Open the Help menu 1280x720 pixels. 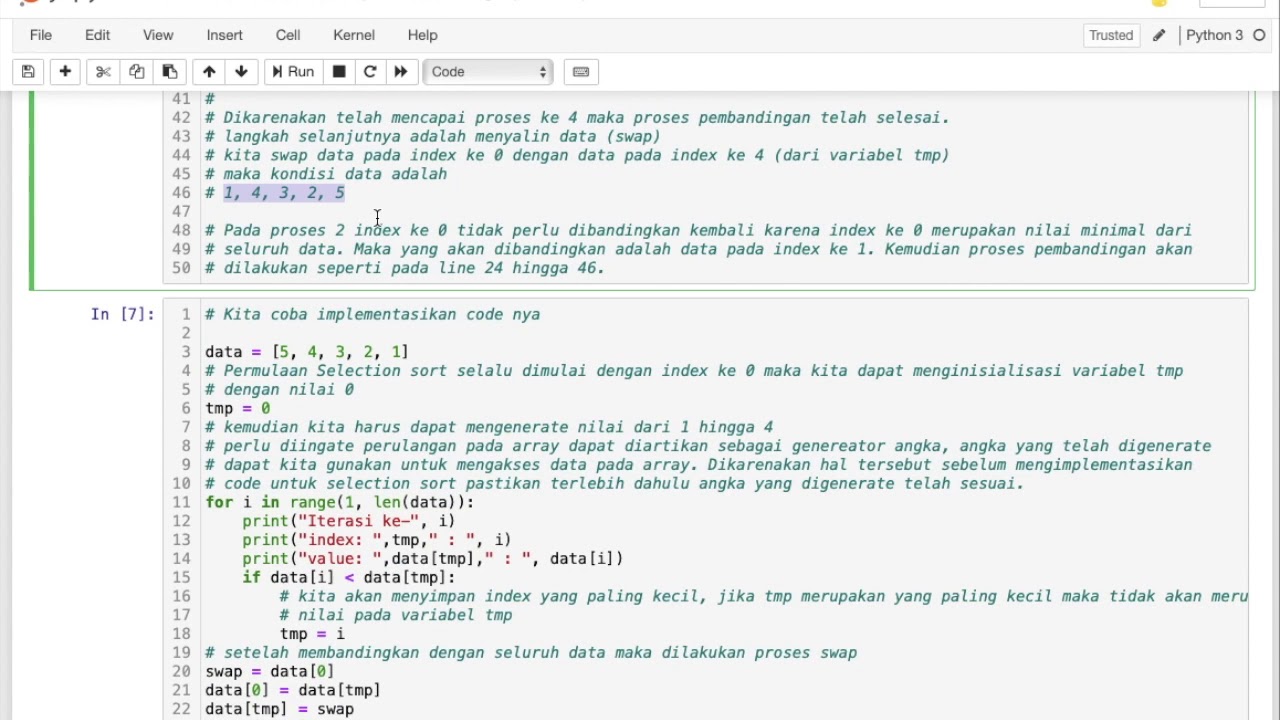click(423, 35)
